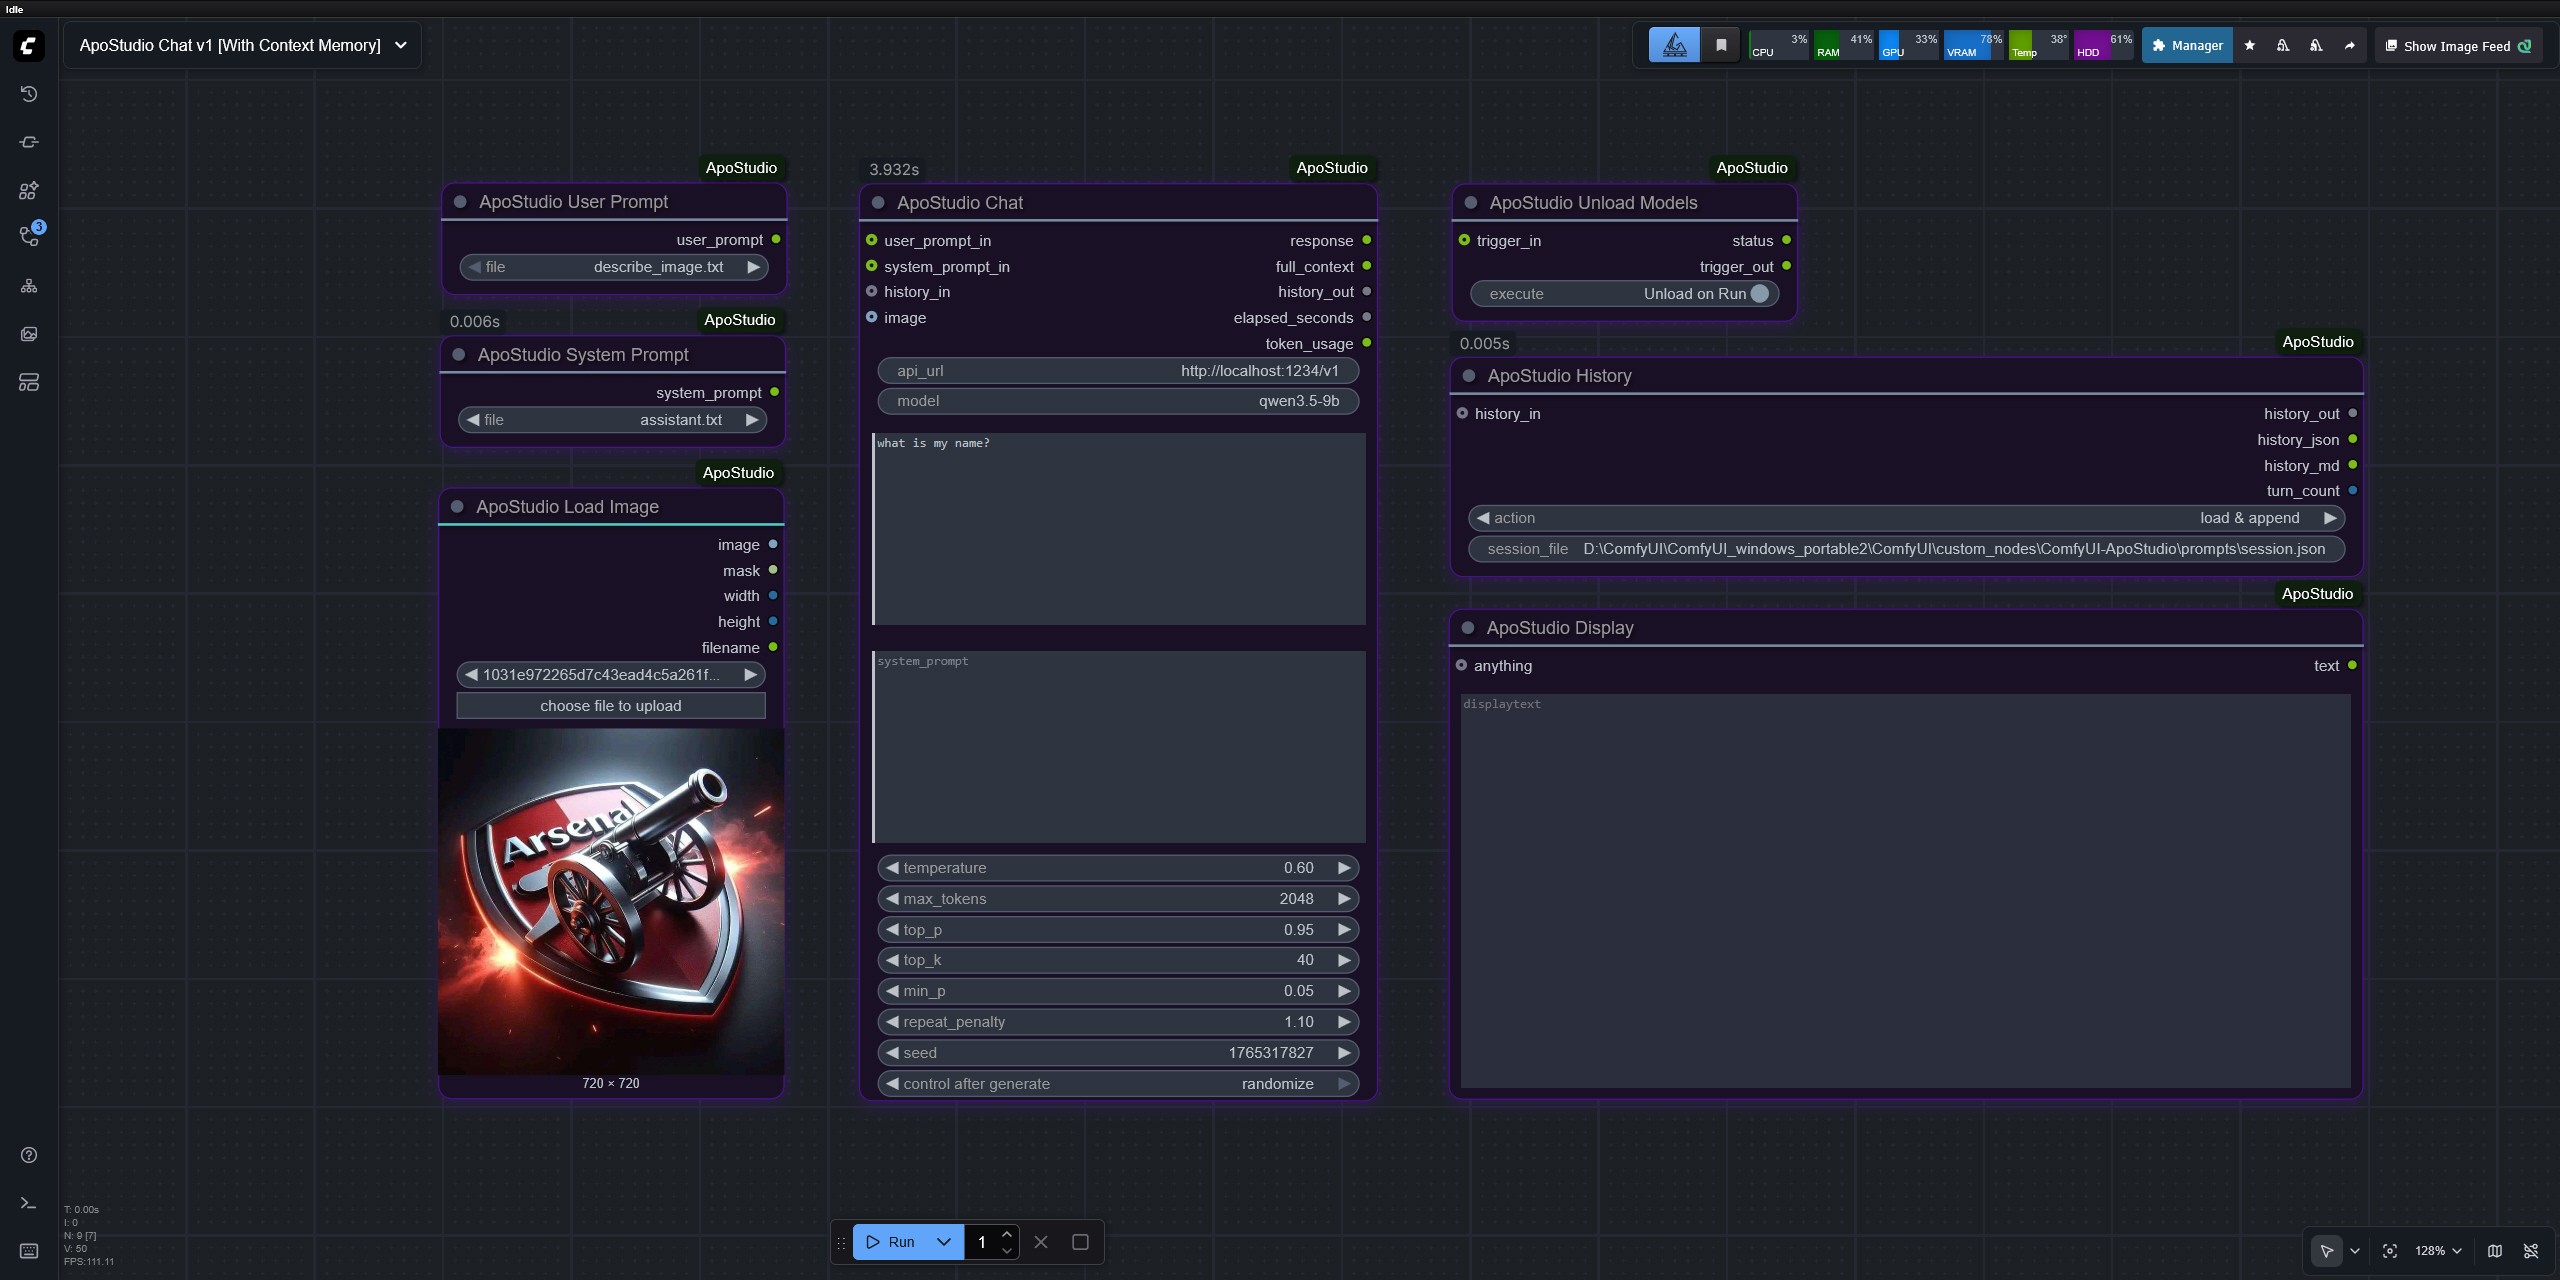Click the blue ship logo toolbar button
2560x1280 pixels.
point(1674,45)
